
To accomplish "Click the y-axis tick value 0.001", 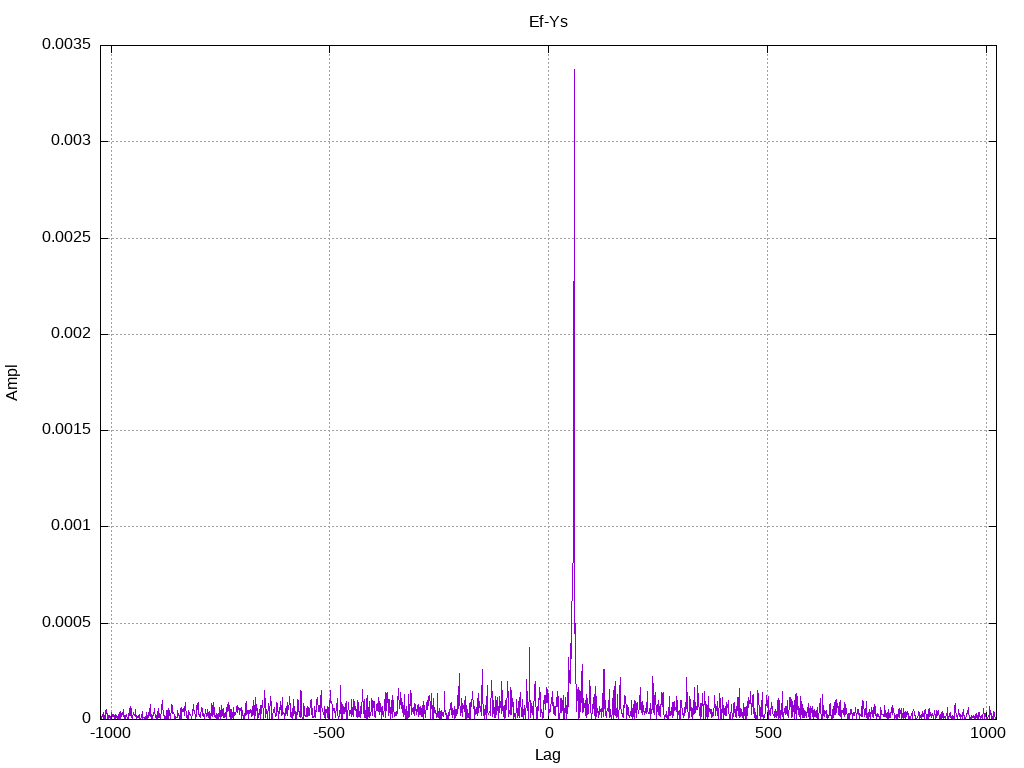I will click(x=71, y=526).
